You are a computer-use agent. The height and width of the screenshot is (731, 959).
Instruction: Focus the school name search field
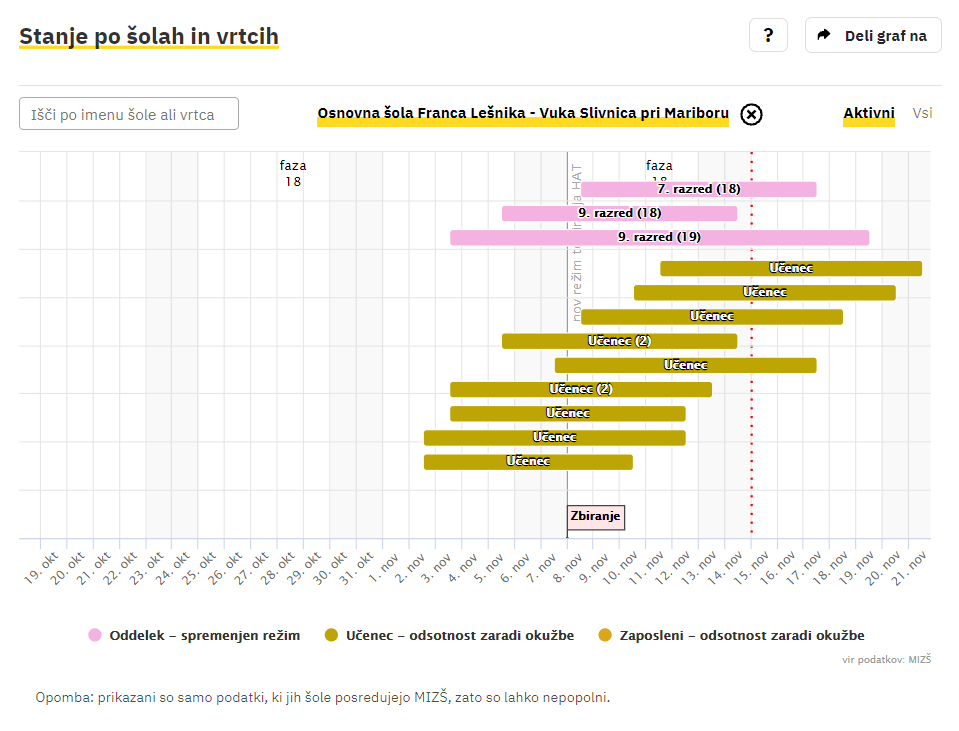click(129, 114)
